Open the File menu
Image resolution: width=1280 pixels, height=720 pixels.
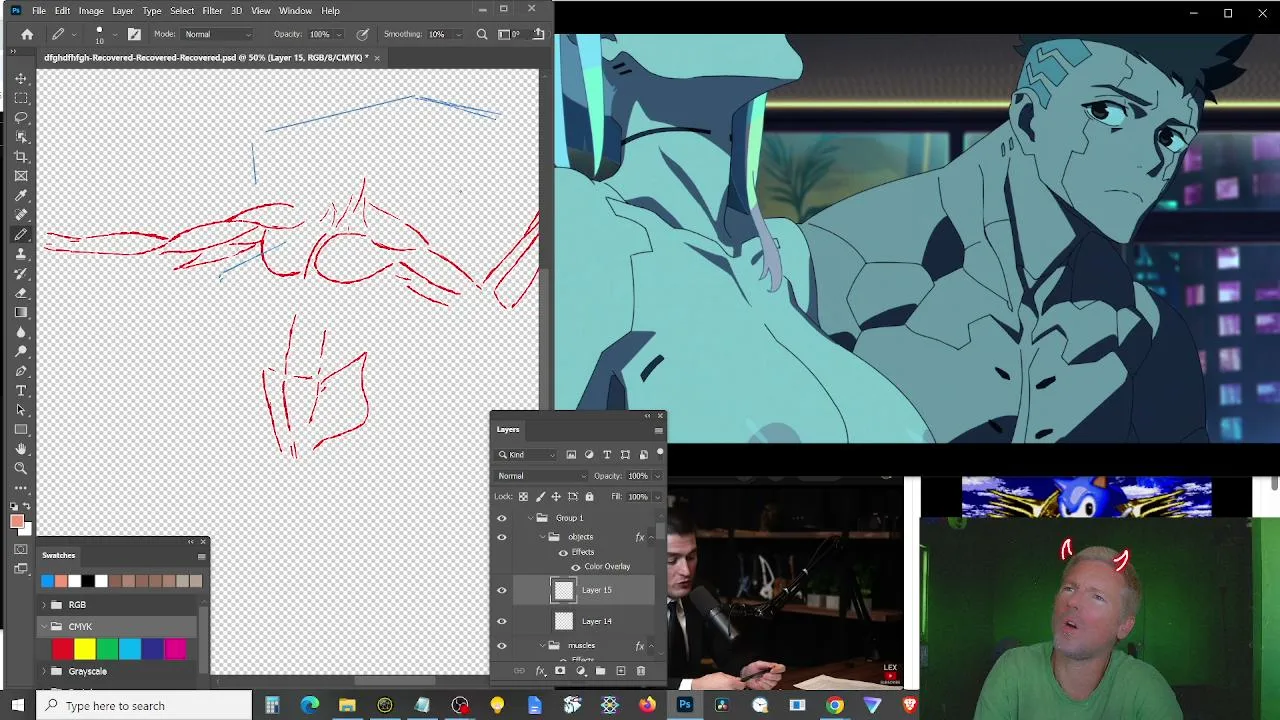[x=38, y=11]
